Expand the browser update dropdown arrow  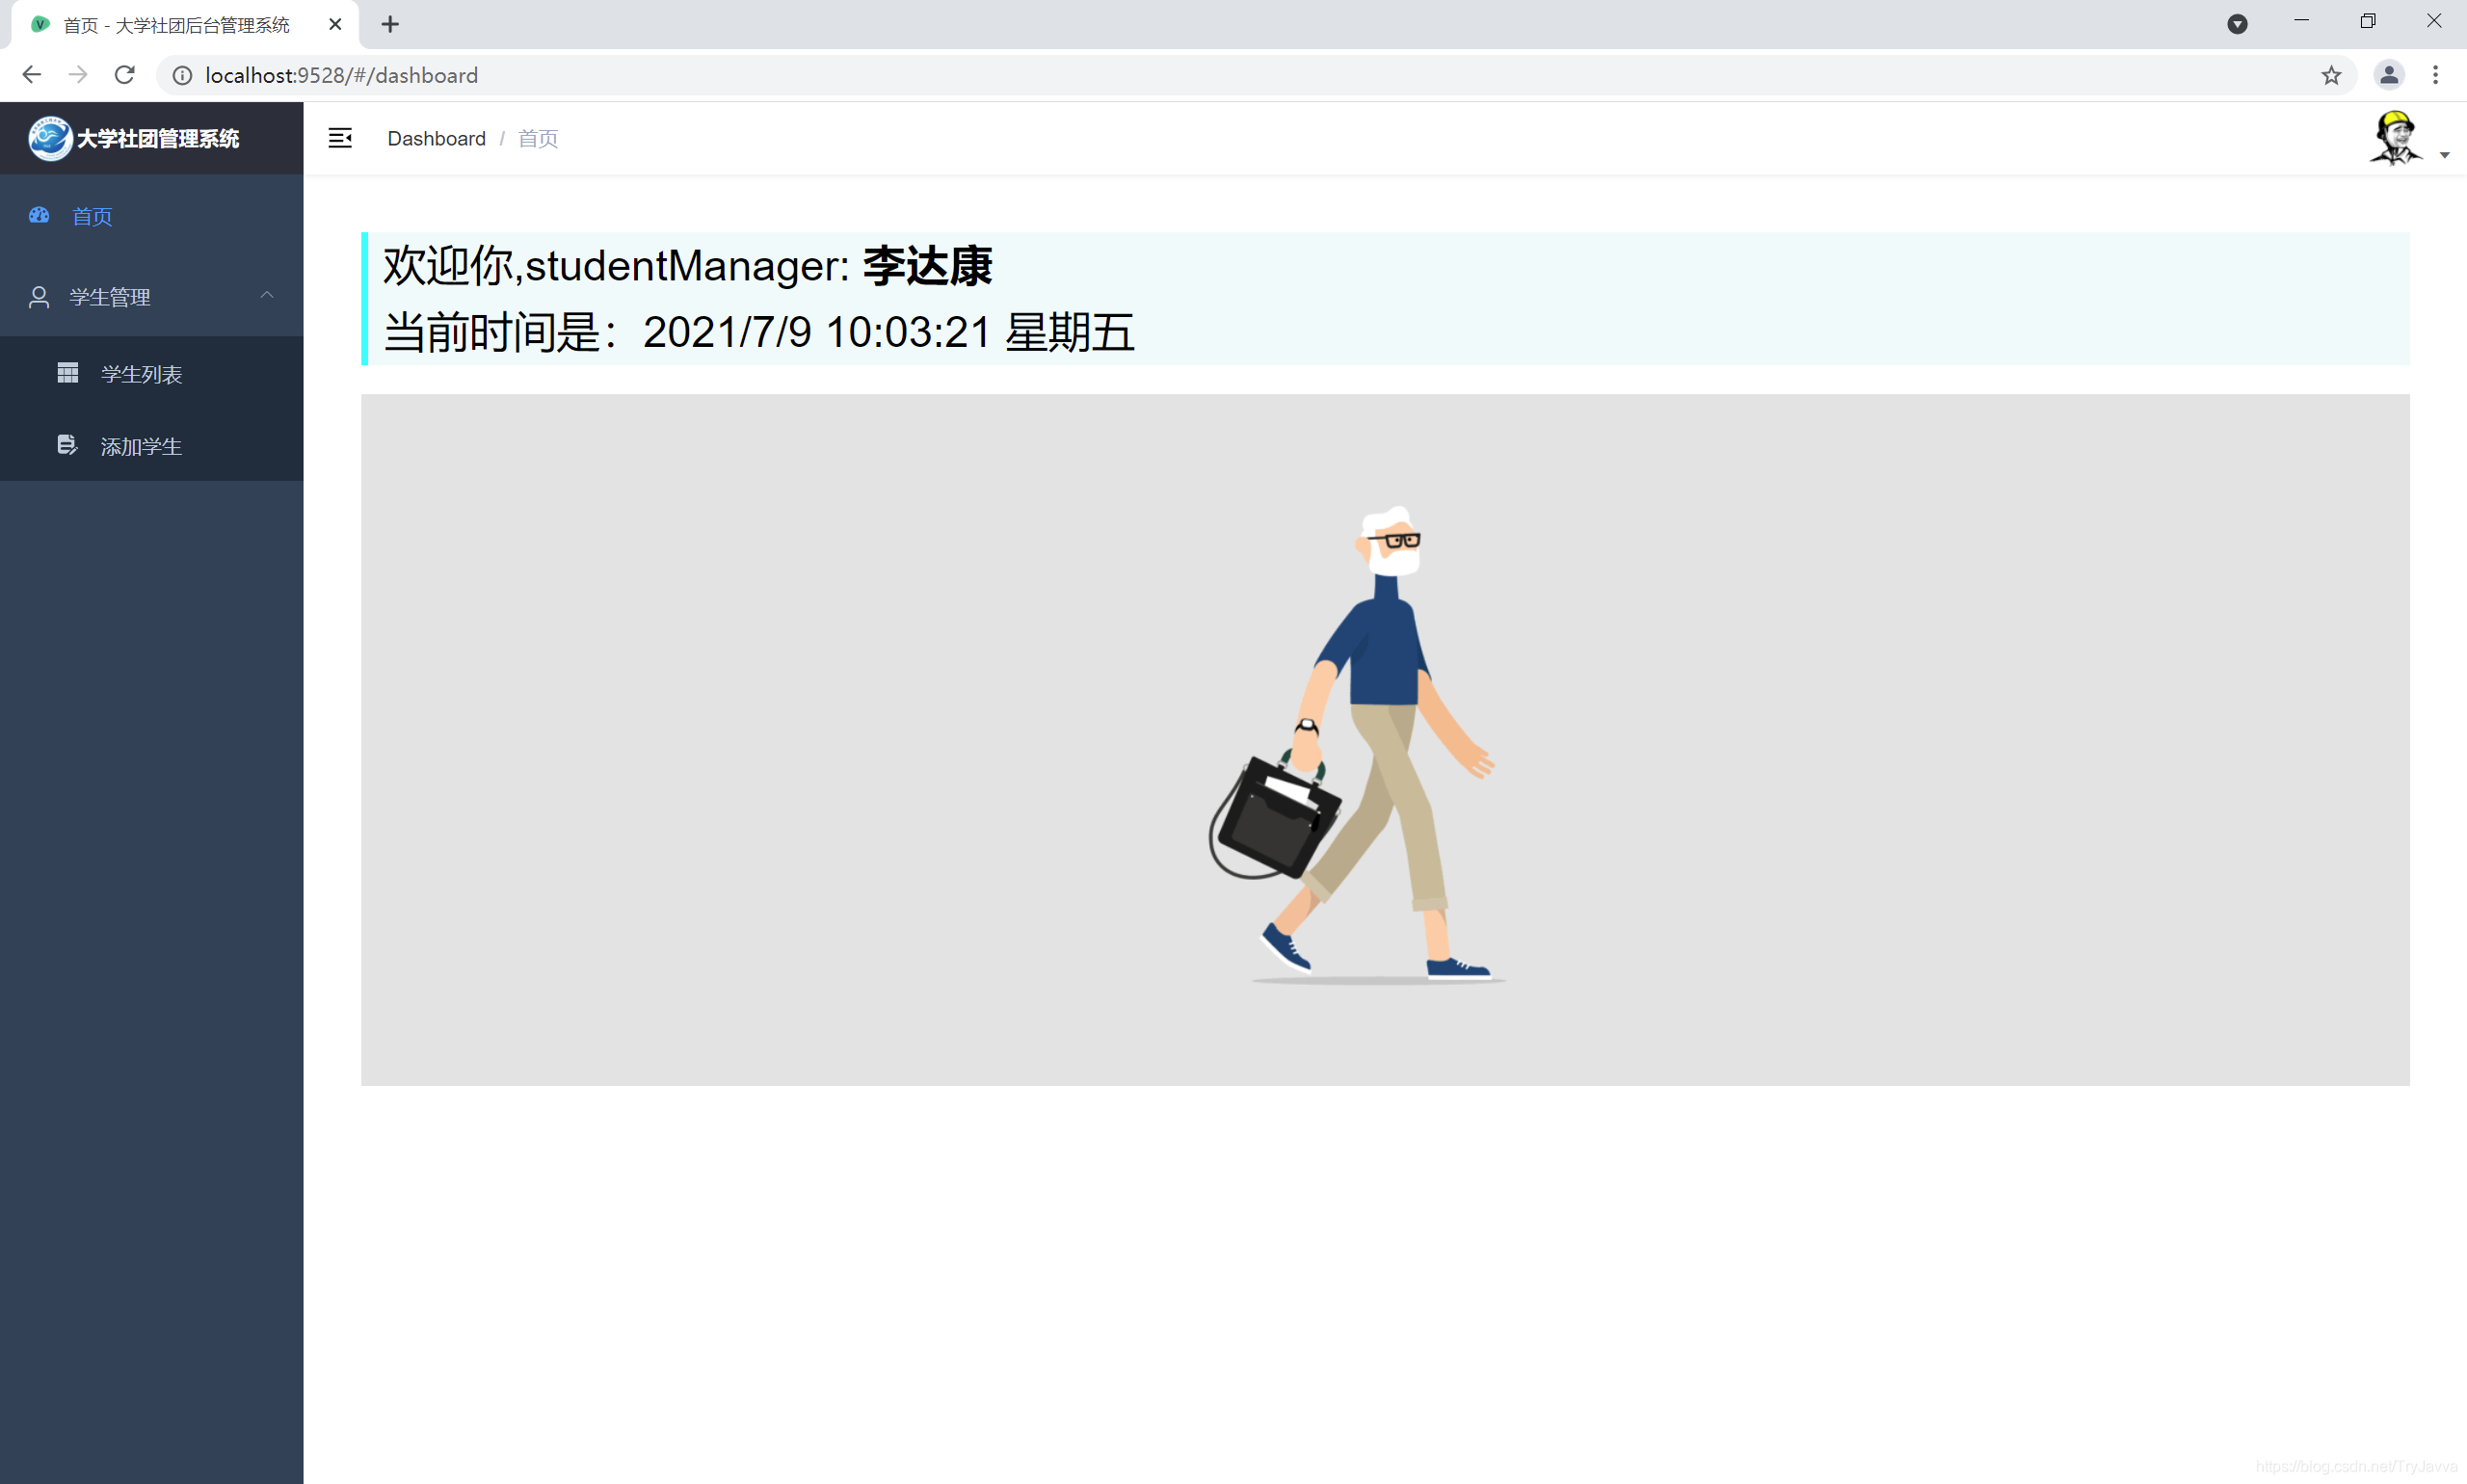(2238, 22)
